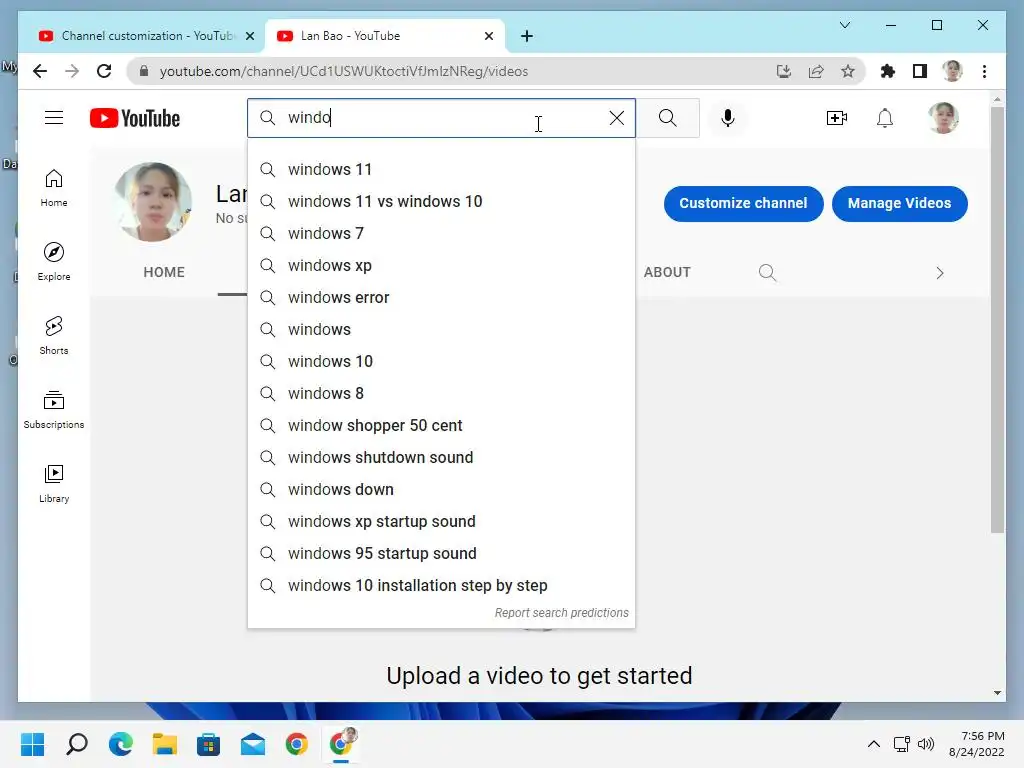Select suggestion "windows xp"

point(441,265)
